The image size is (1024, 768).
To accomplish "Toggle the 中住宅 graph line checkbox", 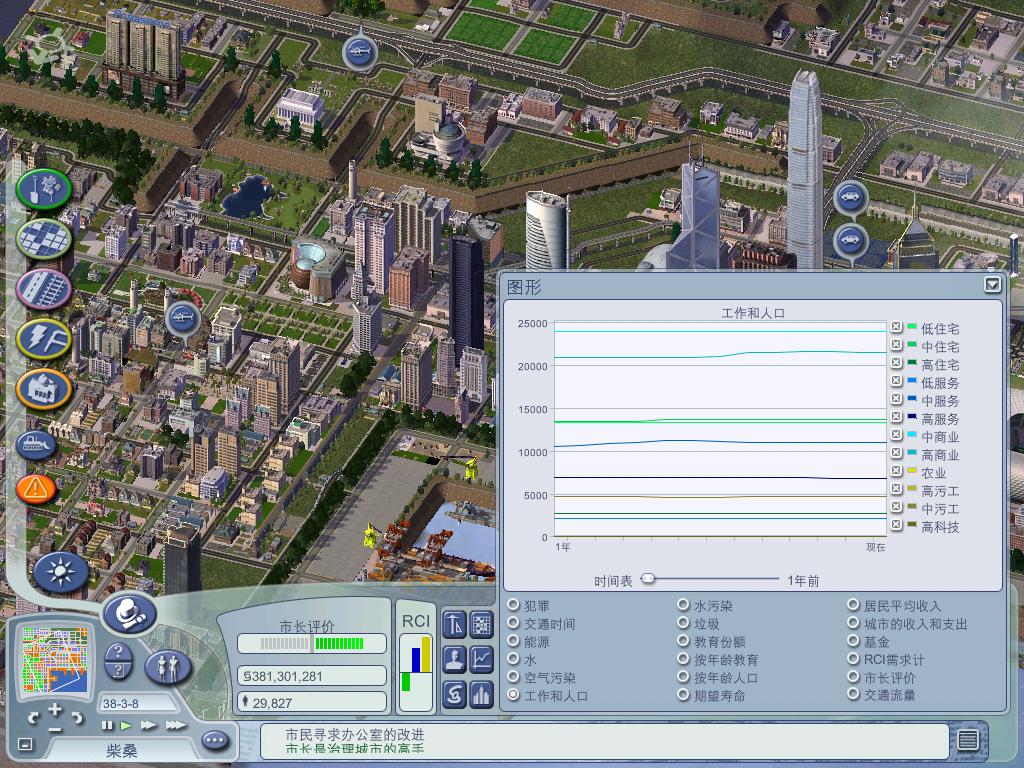I will point(896,344).
